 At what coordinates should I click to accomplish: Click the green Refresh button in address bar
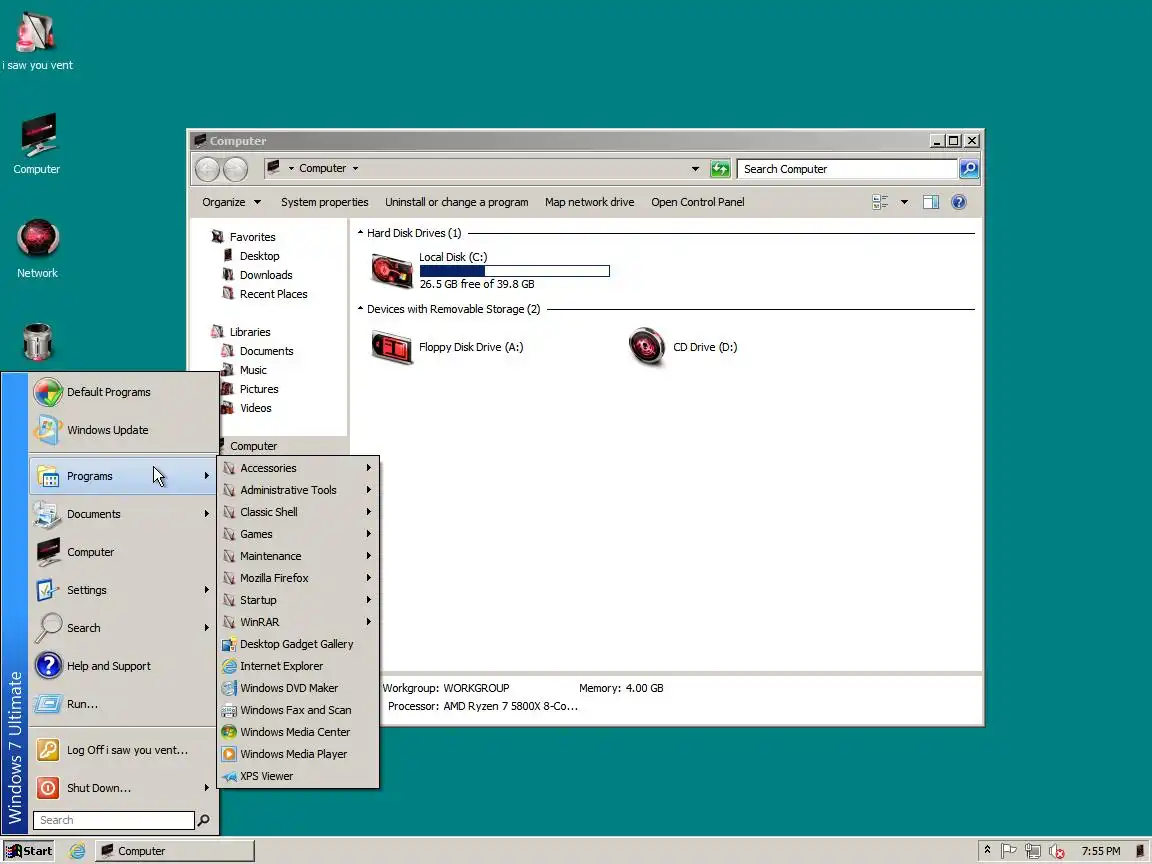[x=720, y=169]
